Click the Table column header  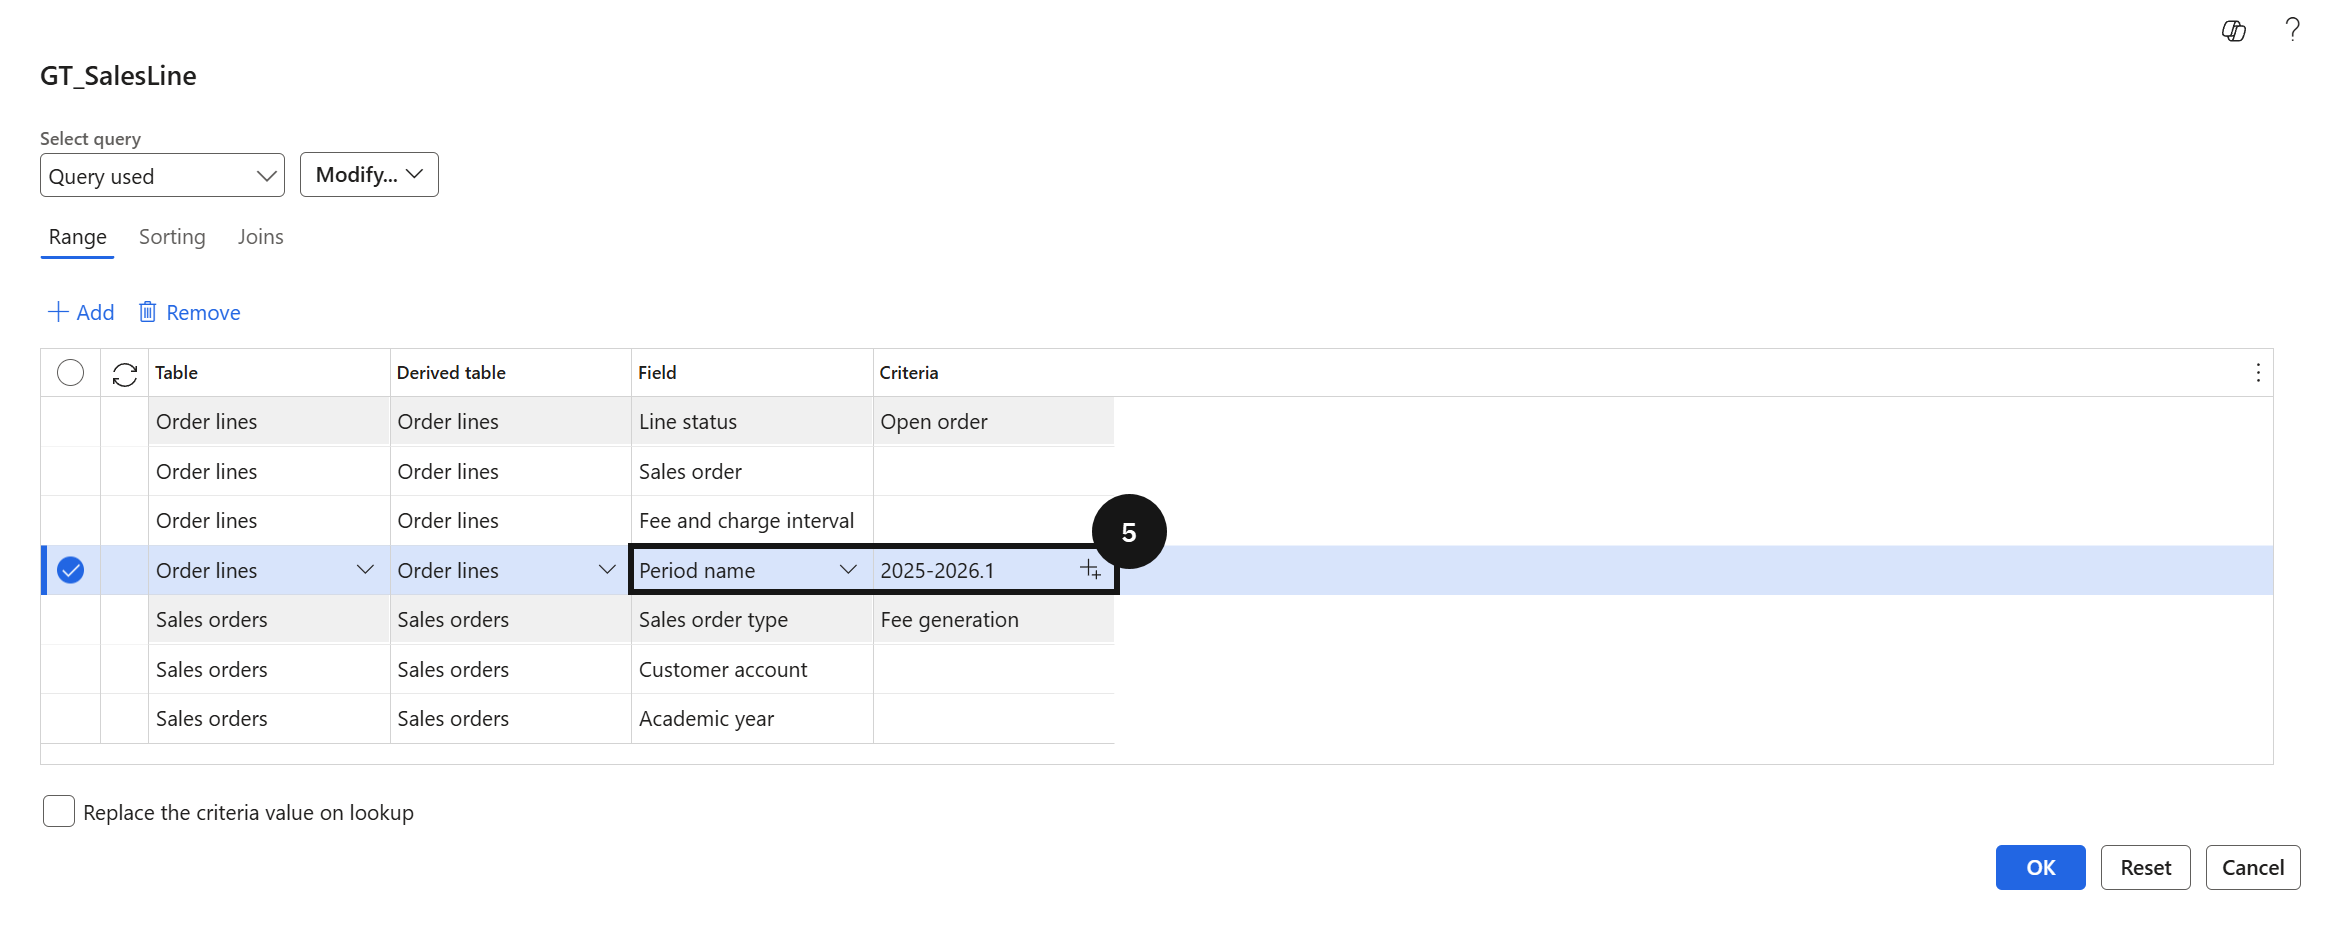pos(269,373)
